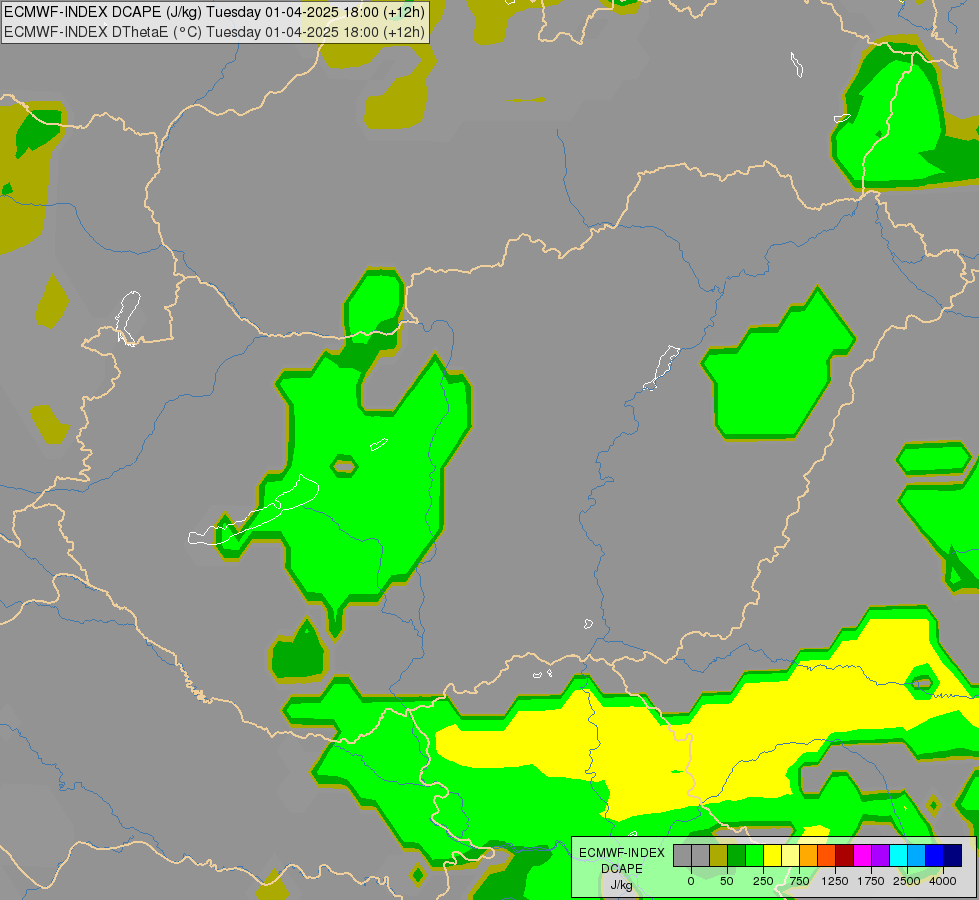Screen dimensions: 979x900
Task: Click the 0 value on the legend scale
Action: (x=691, y=881)
